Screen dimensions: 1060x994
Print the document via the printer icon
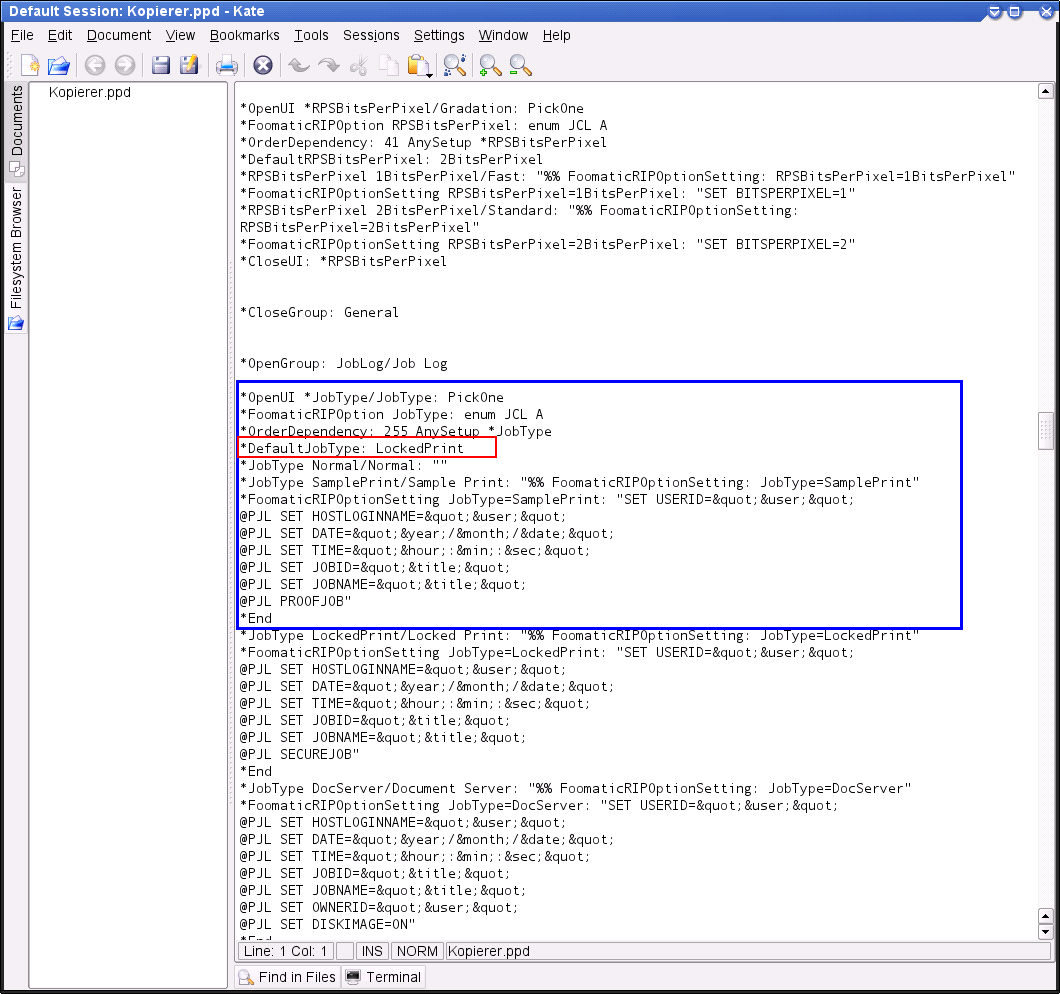227,66
